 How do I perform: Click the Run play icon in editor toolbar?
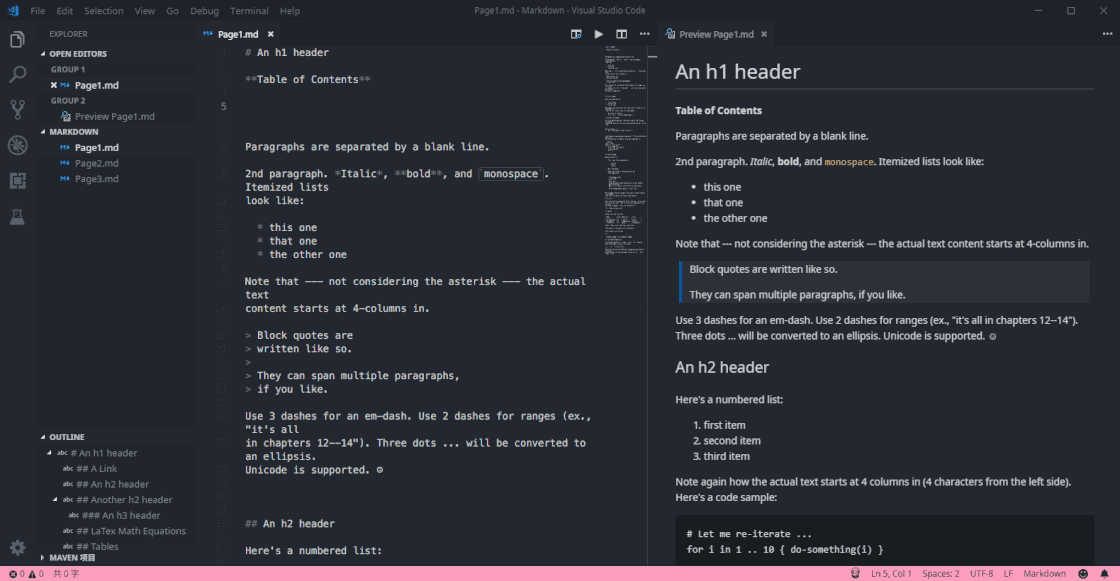[x=599, y=34]
